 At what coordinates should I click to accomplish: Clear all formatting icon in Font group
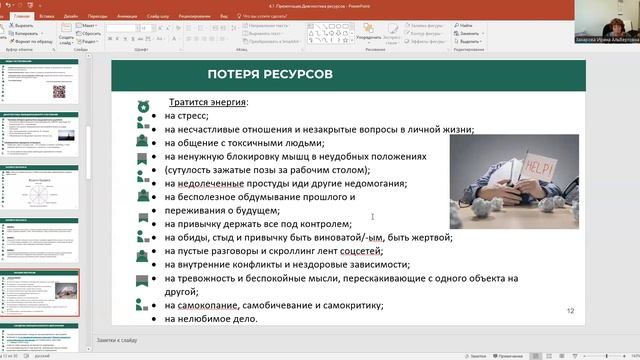click(x=178, y=28)
